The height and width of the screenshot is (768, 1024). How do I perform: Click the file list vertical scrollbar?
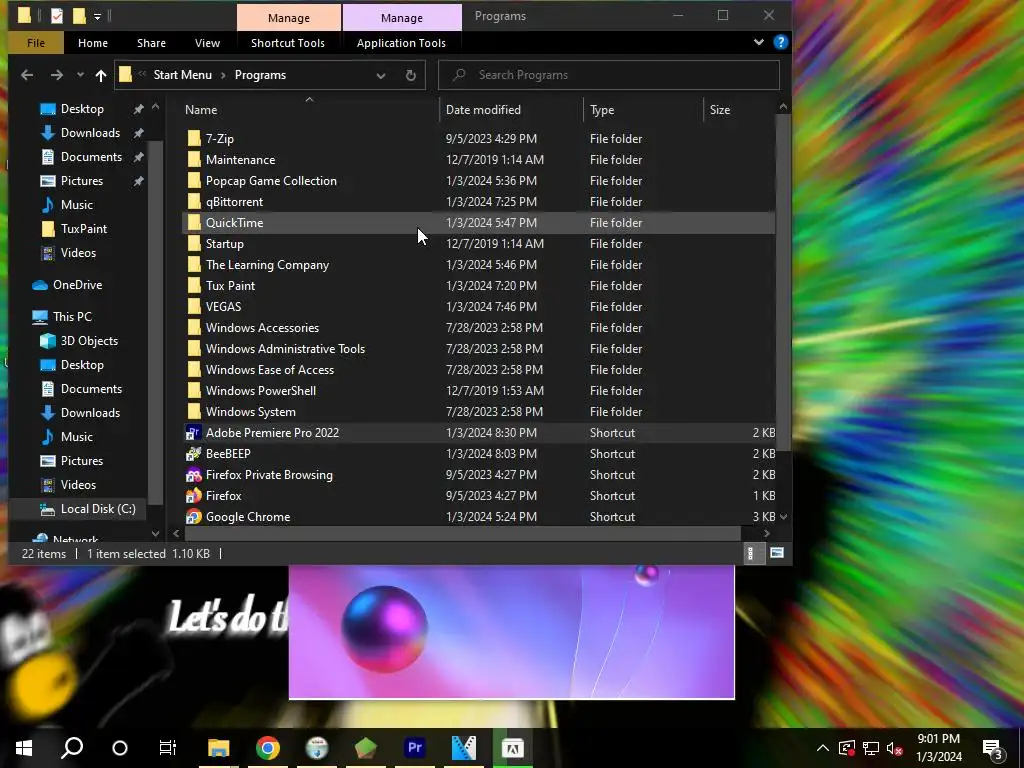[x=783, y=282]
